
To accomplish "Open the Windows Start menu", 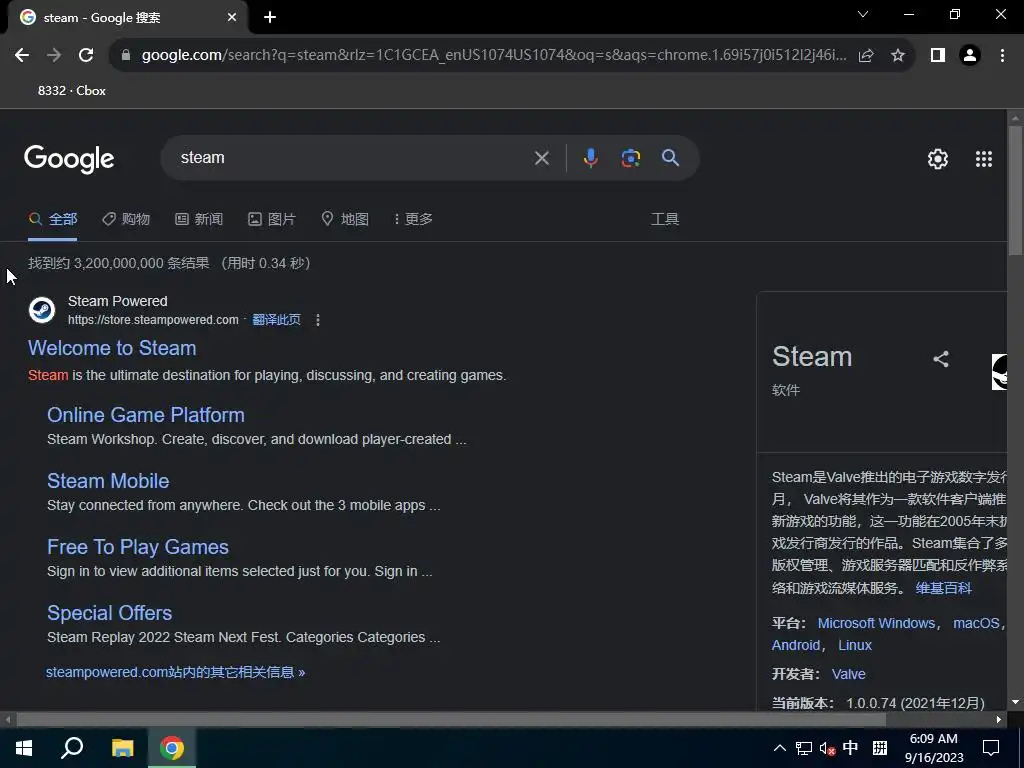I will pyautogui.click(x=24, y=748).
